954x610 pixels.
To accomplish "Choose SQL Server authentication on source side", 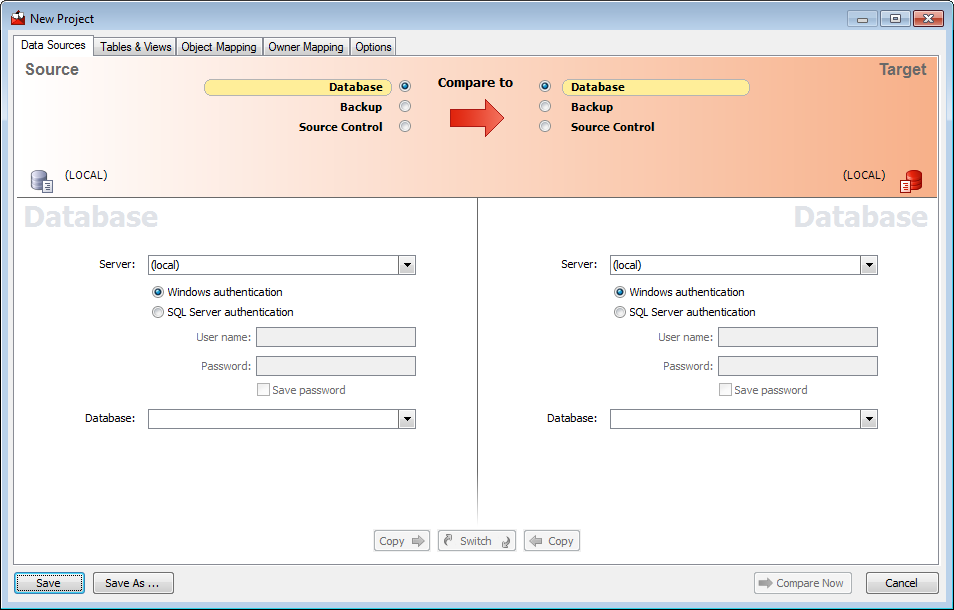I will point(158,312).
